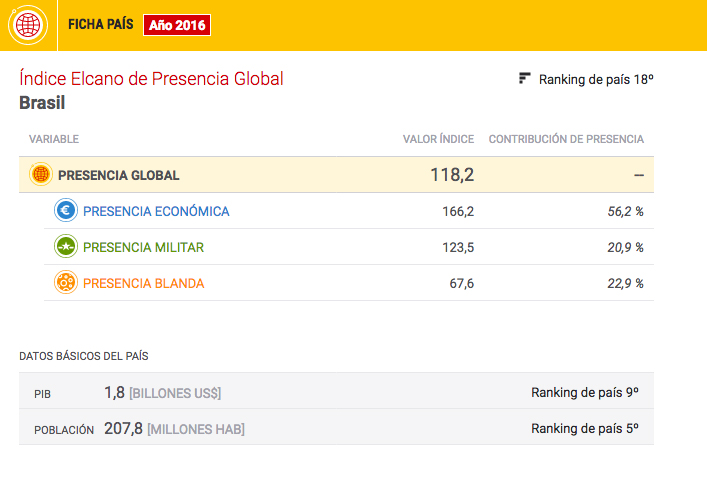Click the Valor Índice column header
707x481 pixels.
437,139
